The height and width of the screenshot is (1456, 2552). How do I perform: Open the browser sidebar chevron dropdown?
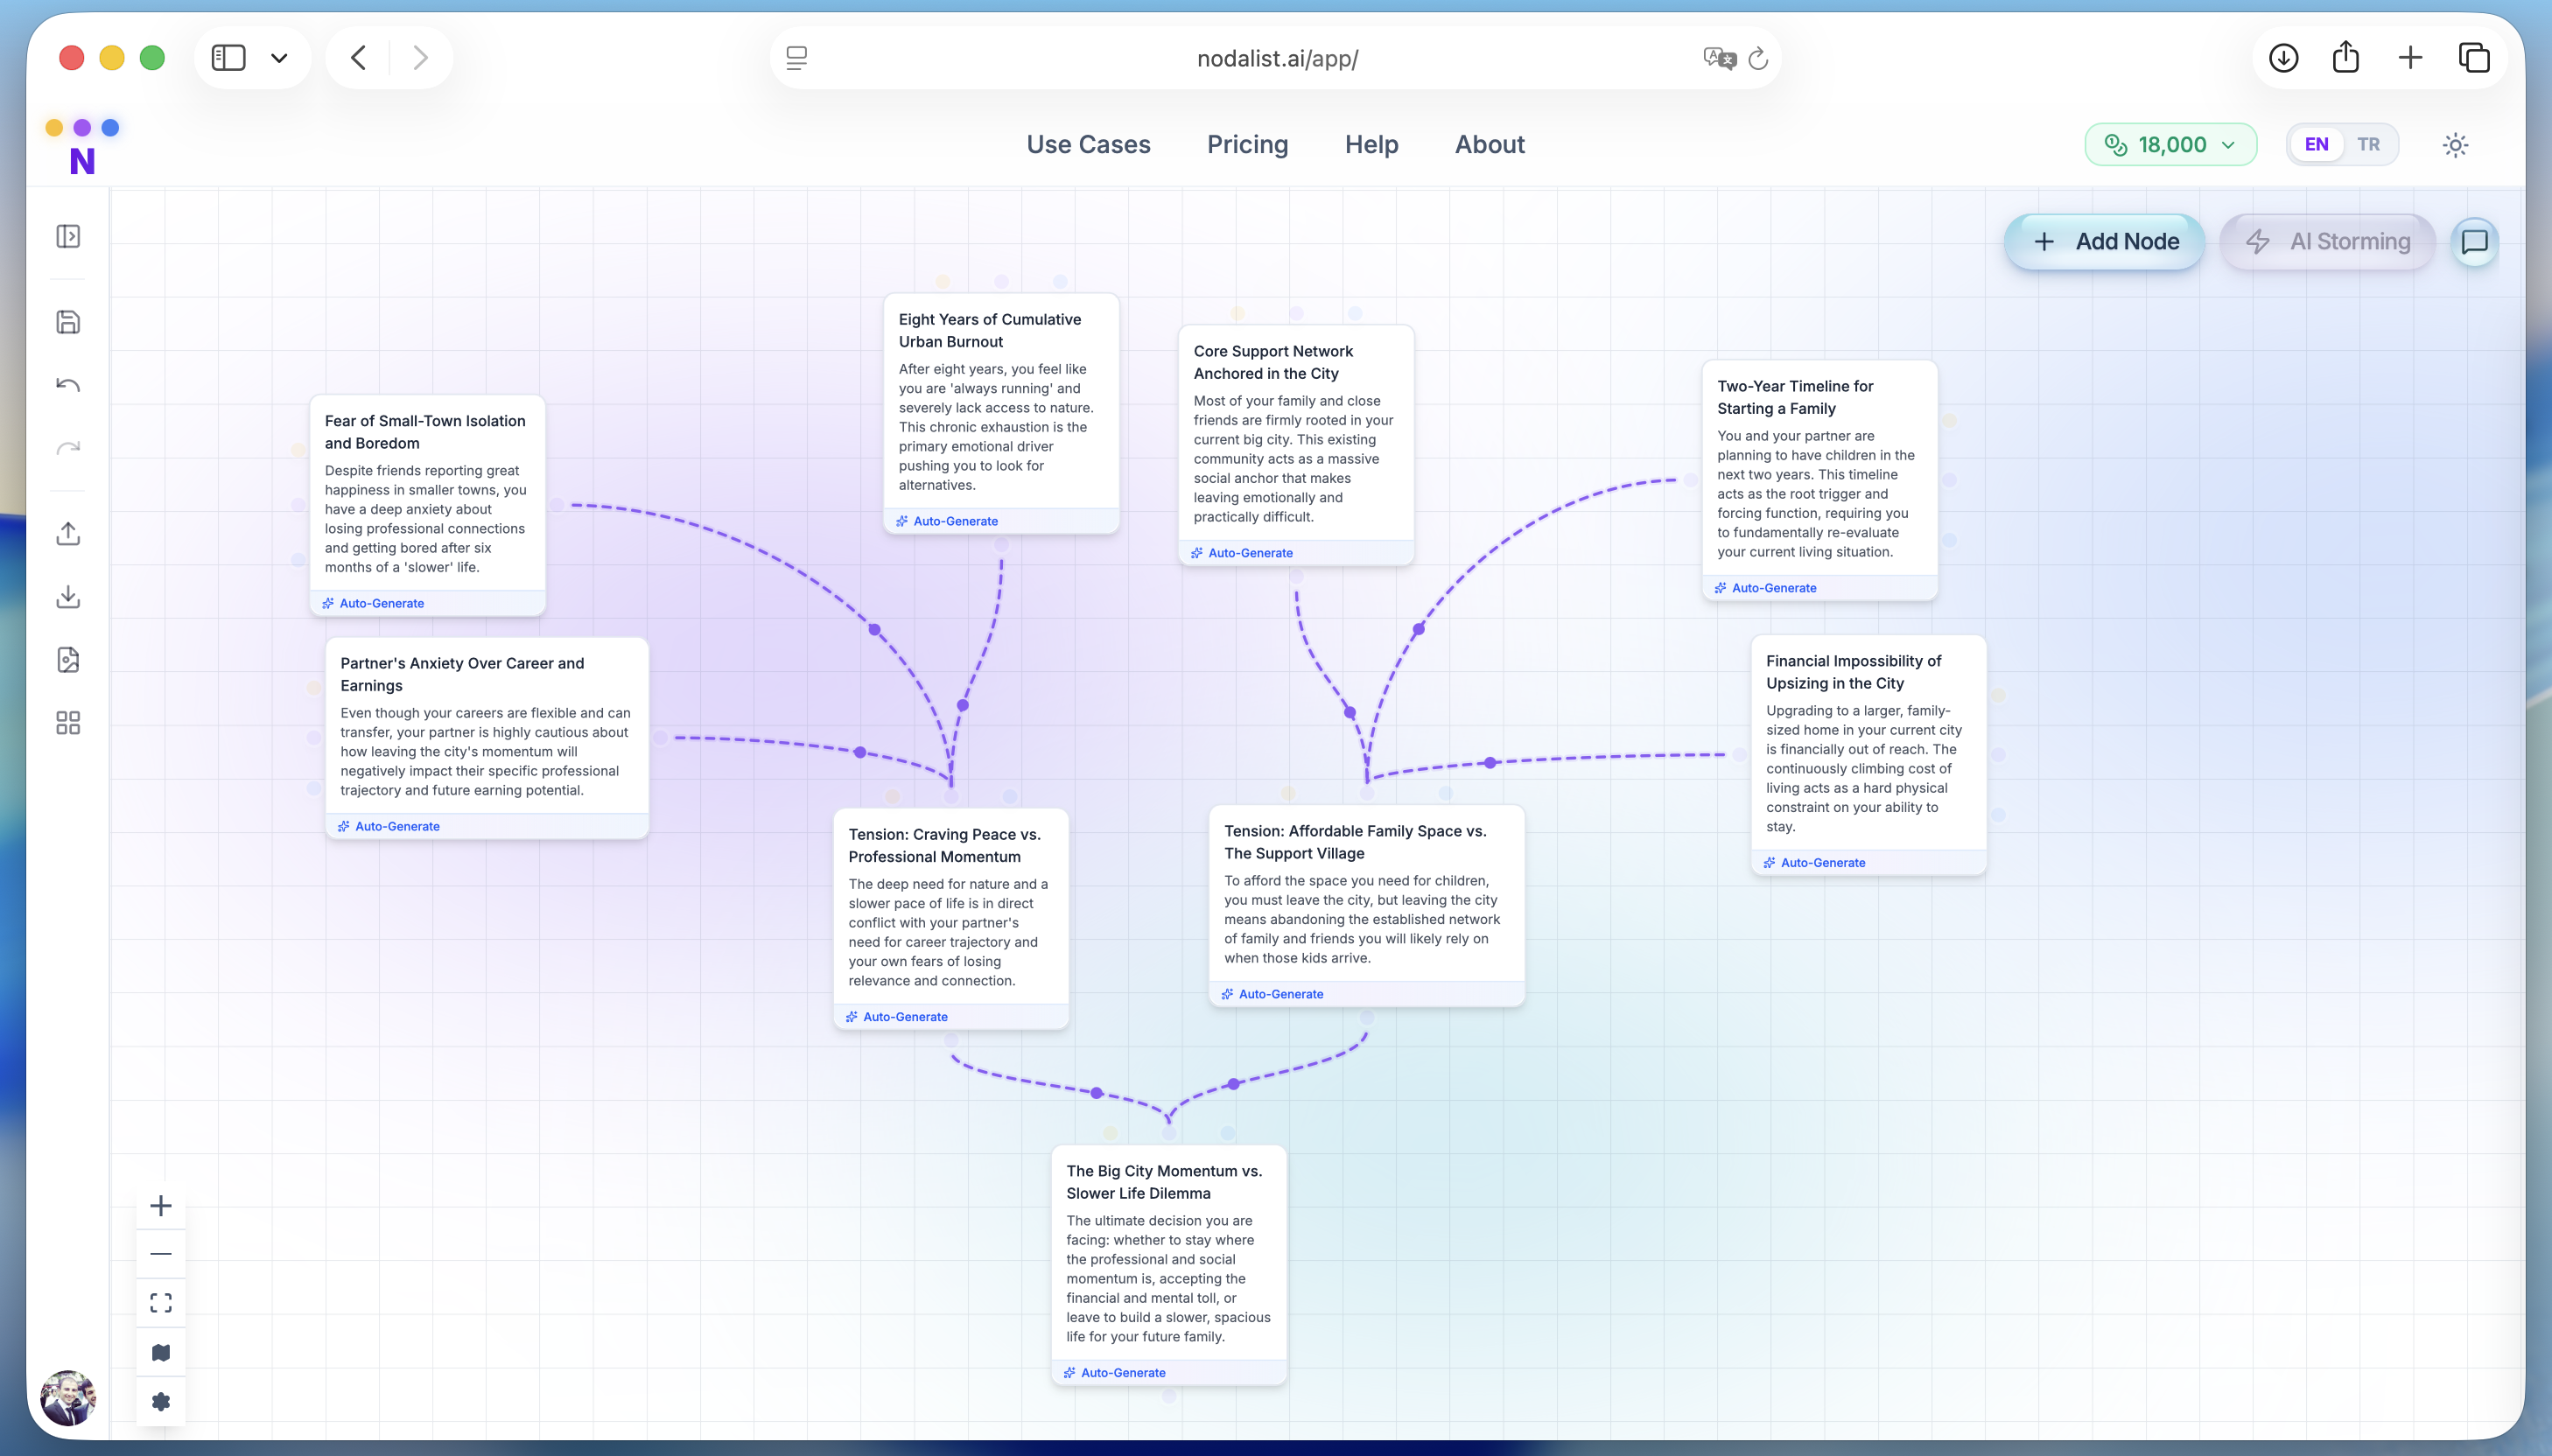(x=279, y=58)
